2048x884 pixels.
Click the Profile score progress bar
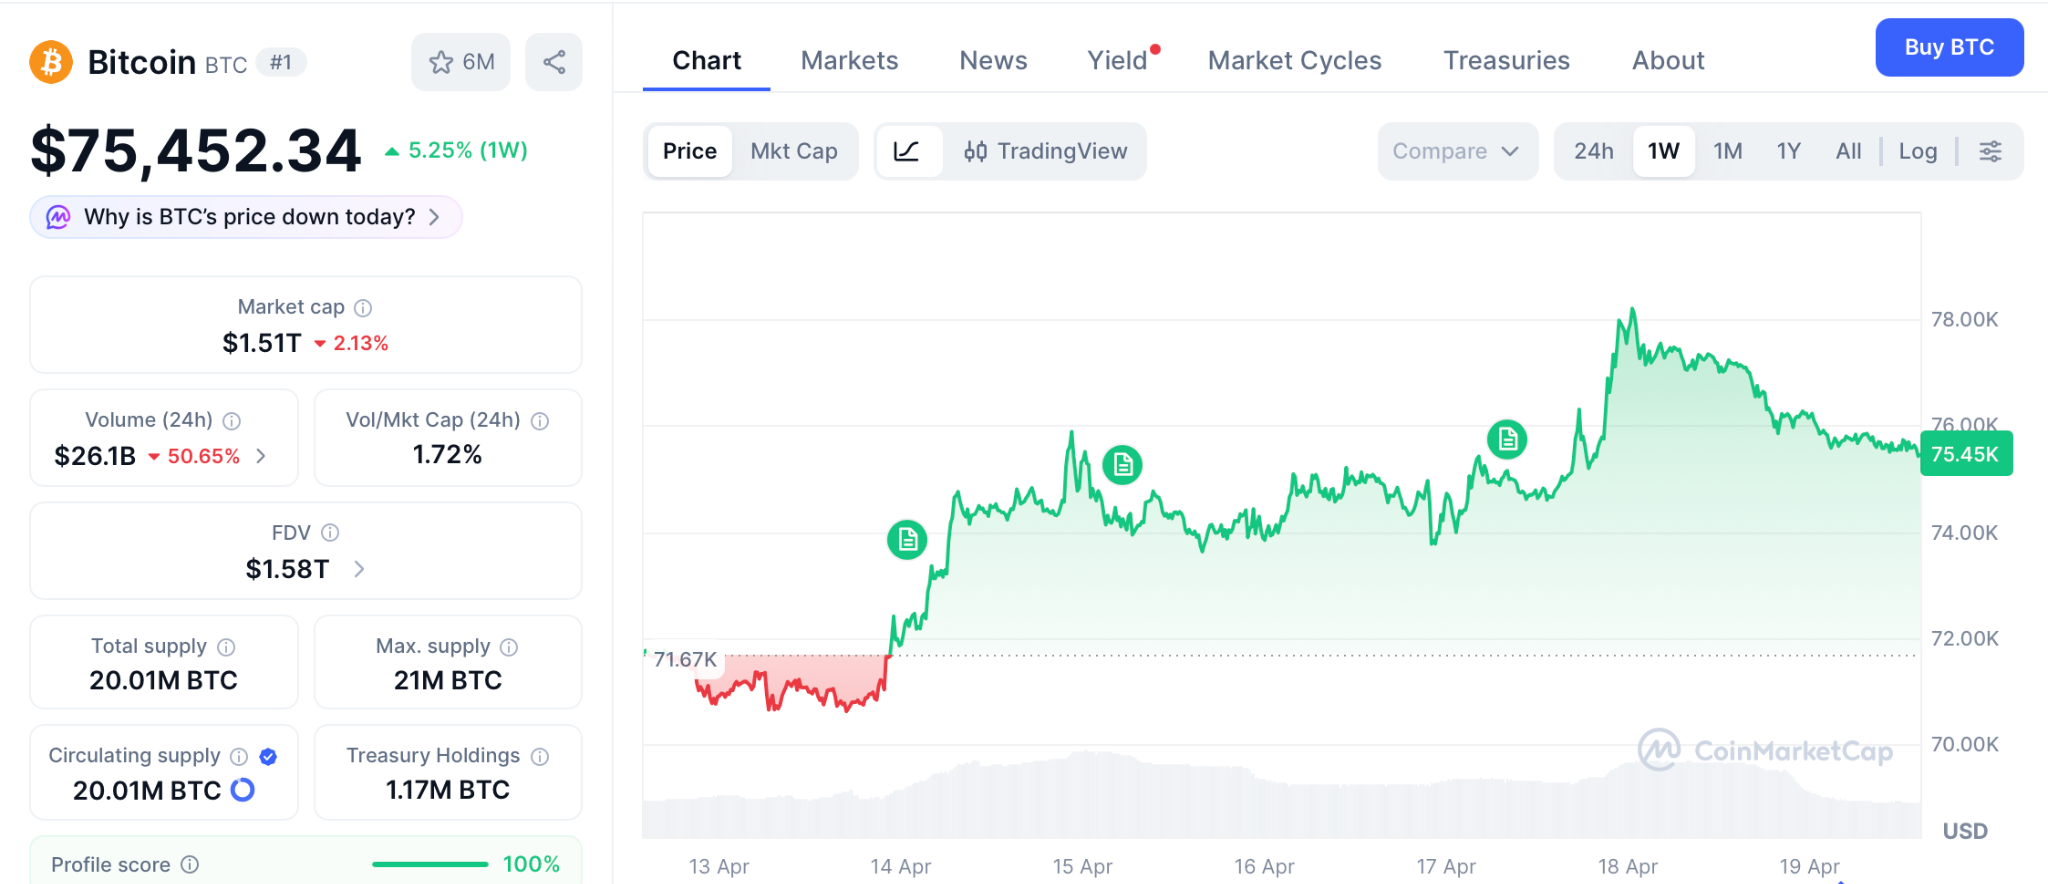click(429, 864)
